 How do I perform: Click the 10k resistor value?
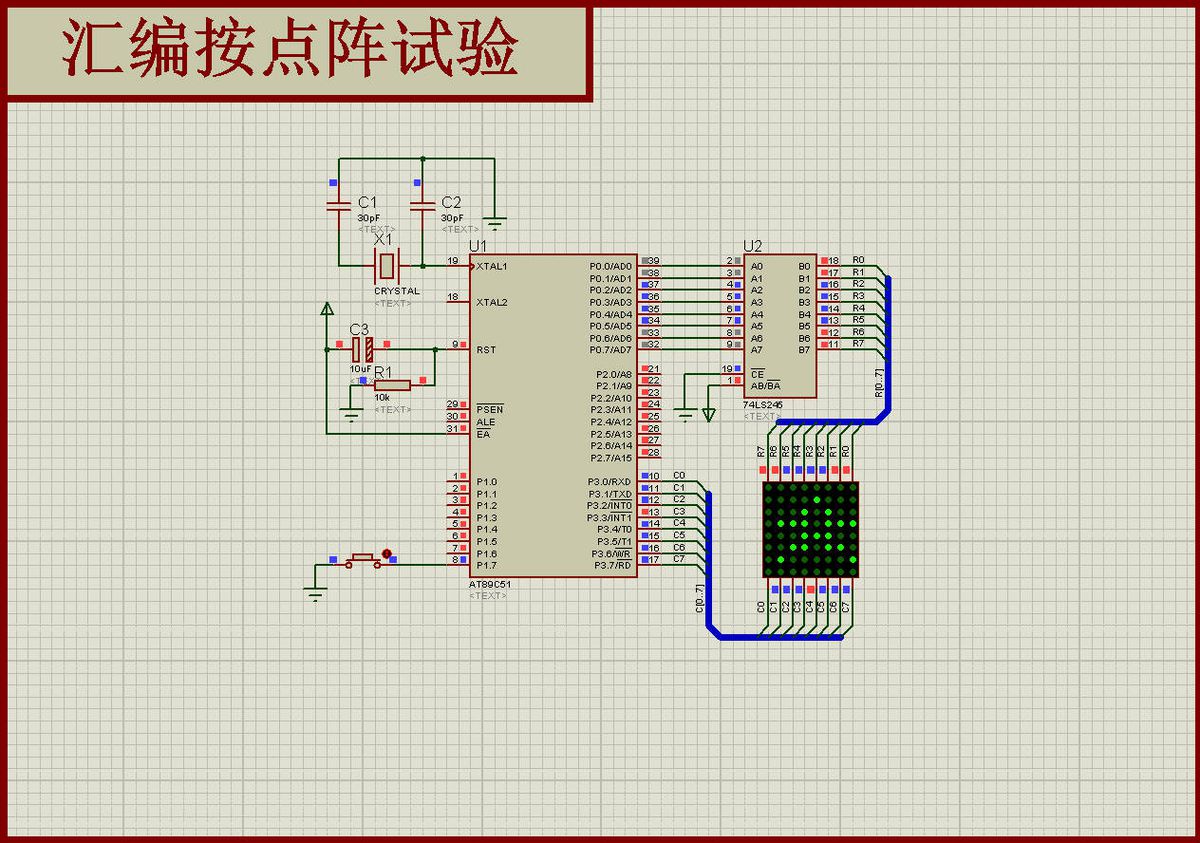382,397
